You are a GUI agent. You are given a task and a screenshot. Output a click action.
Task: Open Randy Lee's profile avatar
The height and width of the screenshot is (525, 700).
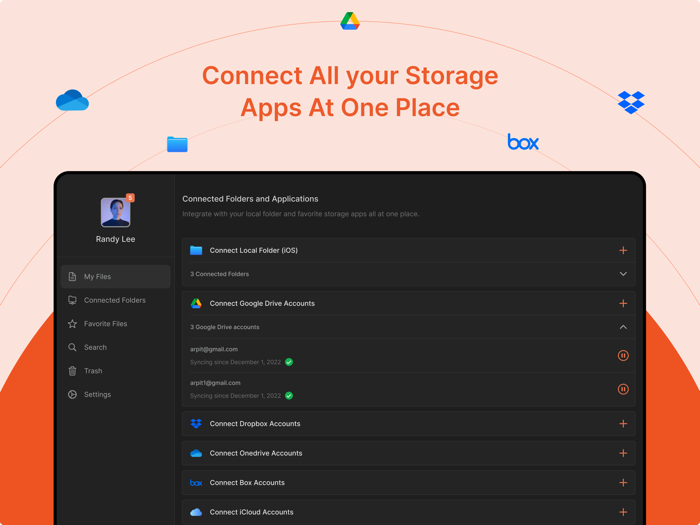115,212
